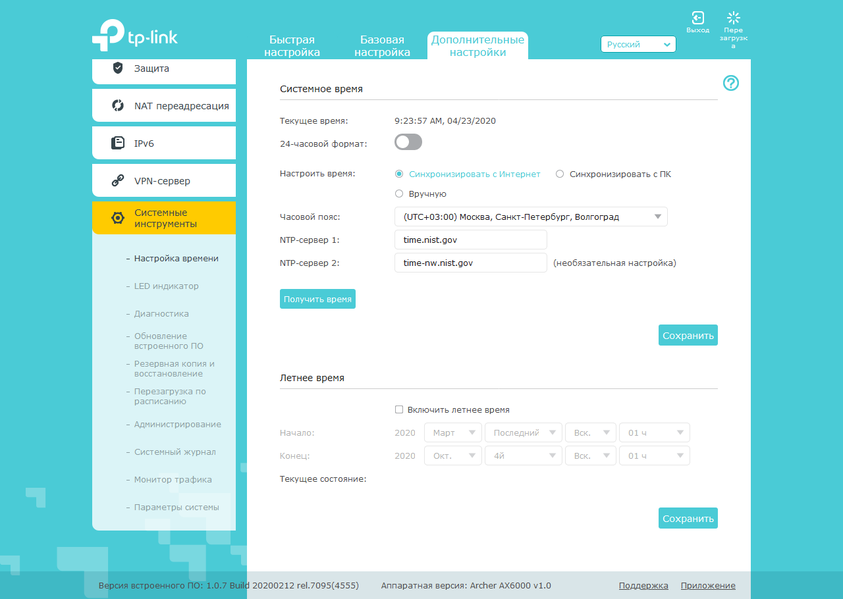Click the NTP-сервер 2 input field
843x599 pixels.
tap(470, 263)
